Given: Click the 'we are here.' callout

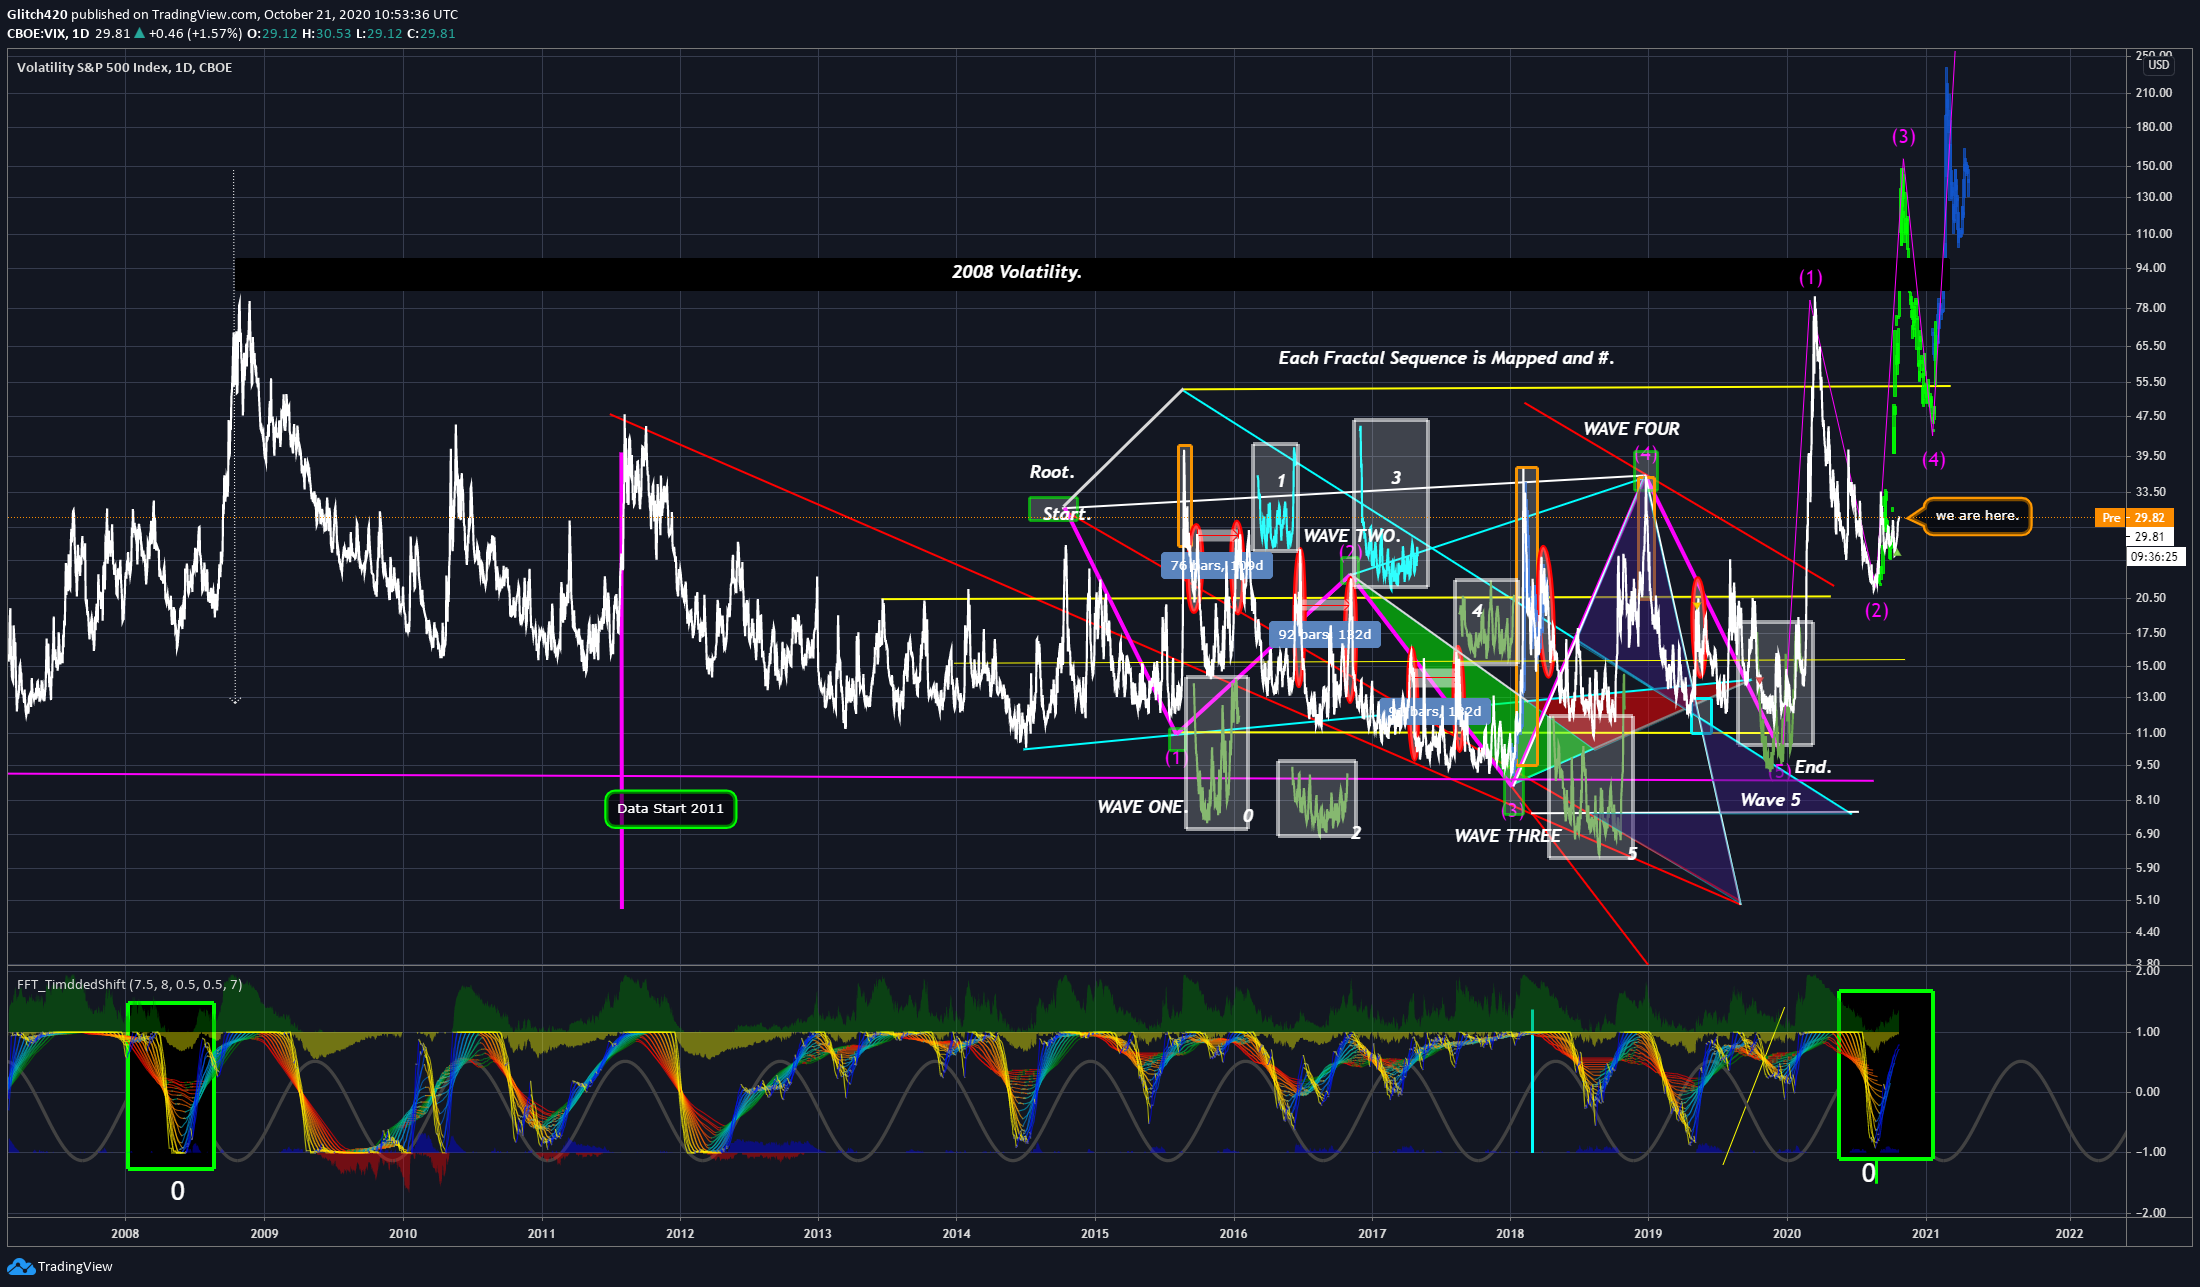Looking at the screenshot, I should coord(1977,516).
